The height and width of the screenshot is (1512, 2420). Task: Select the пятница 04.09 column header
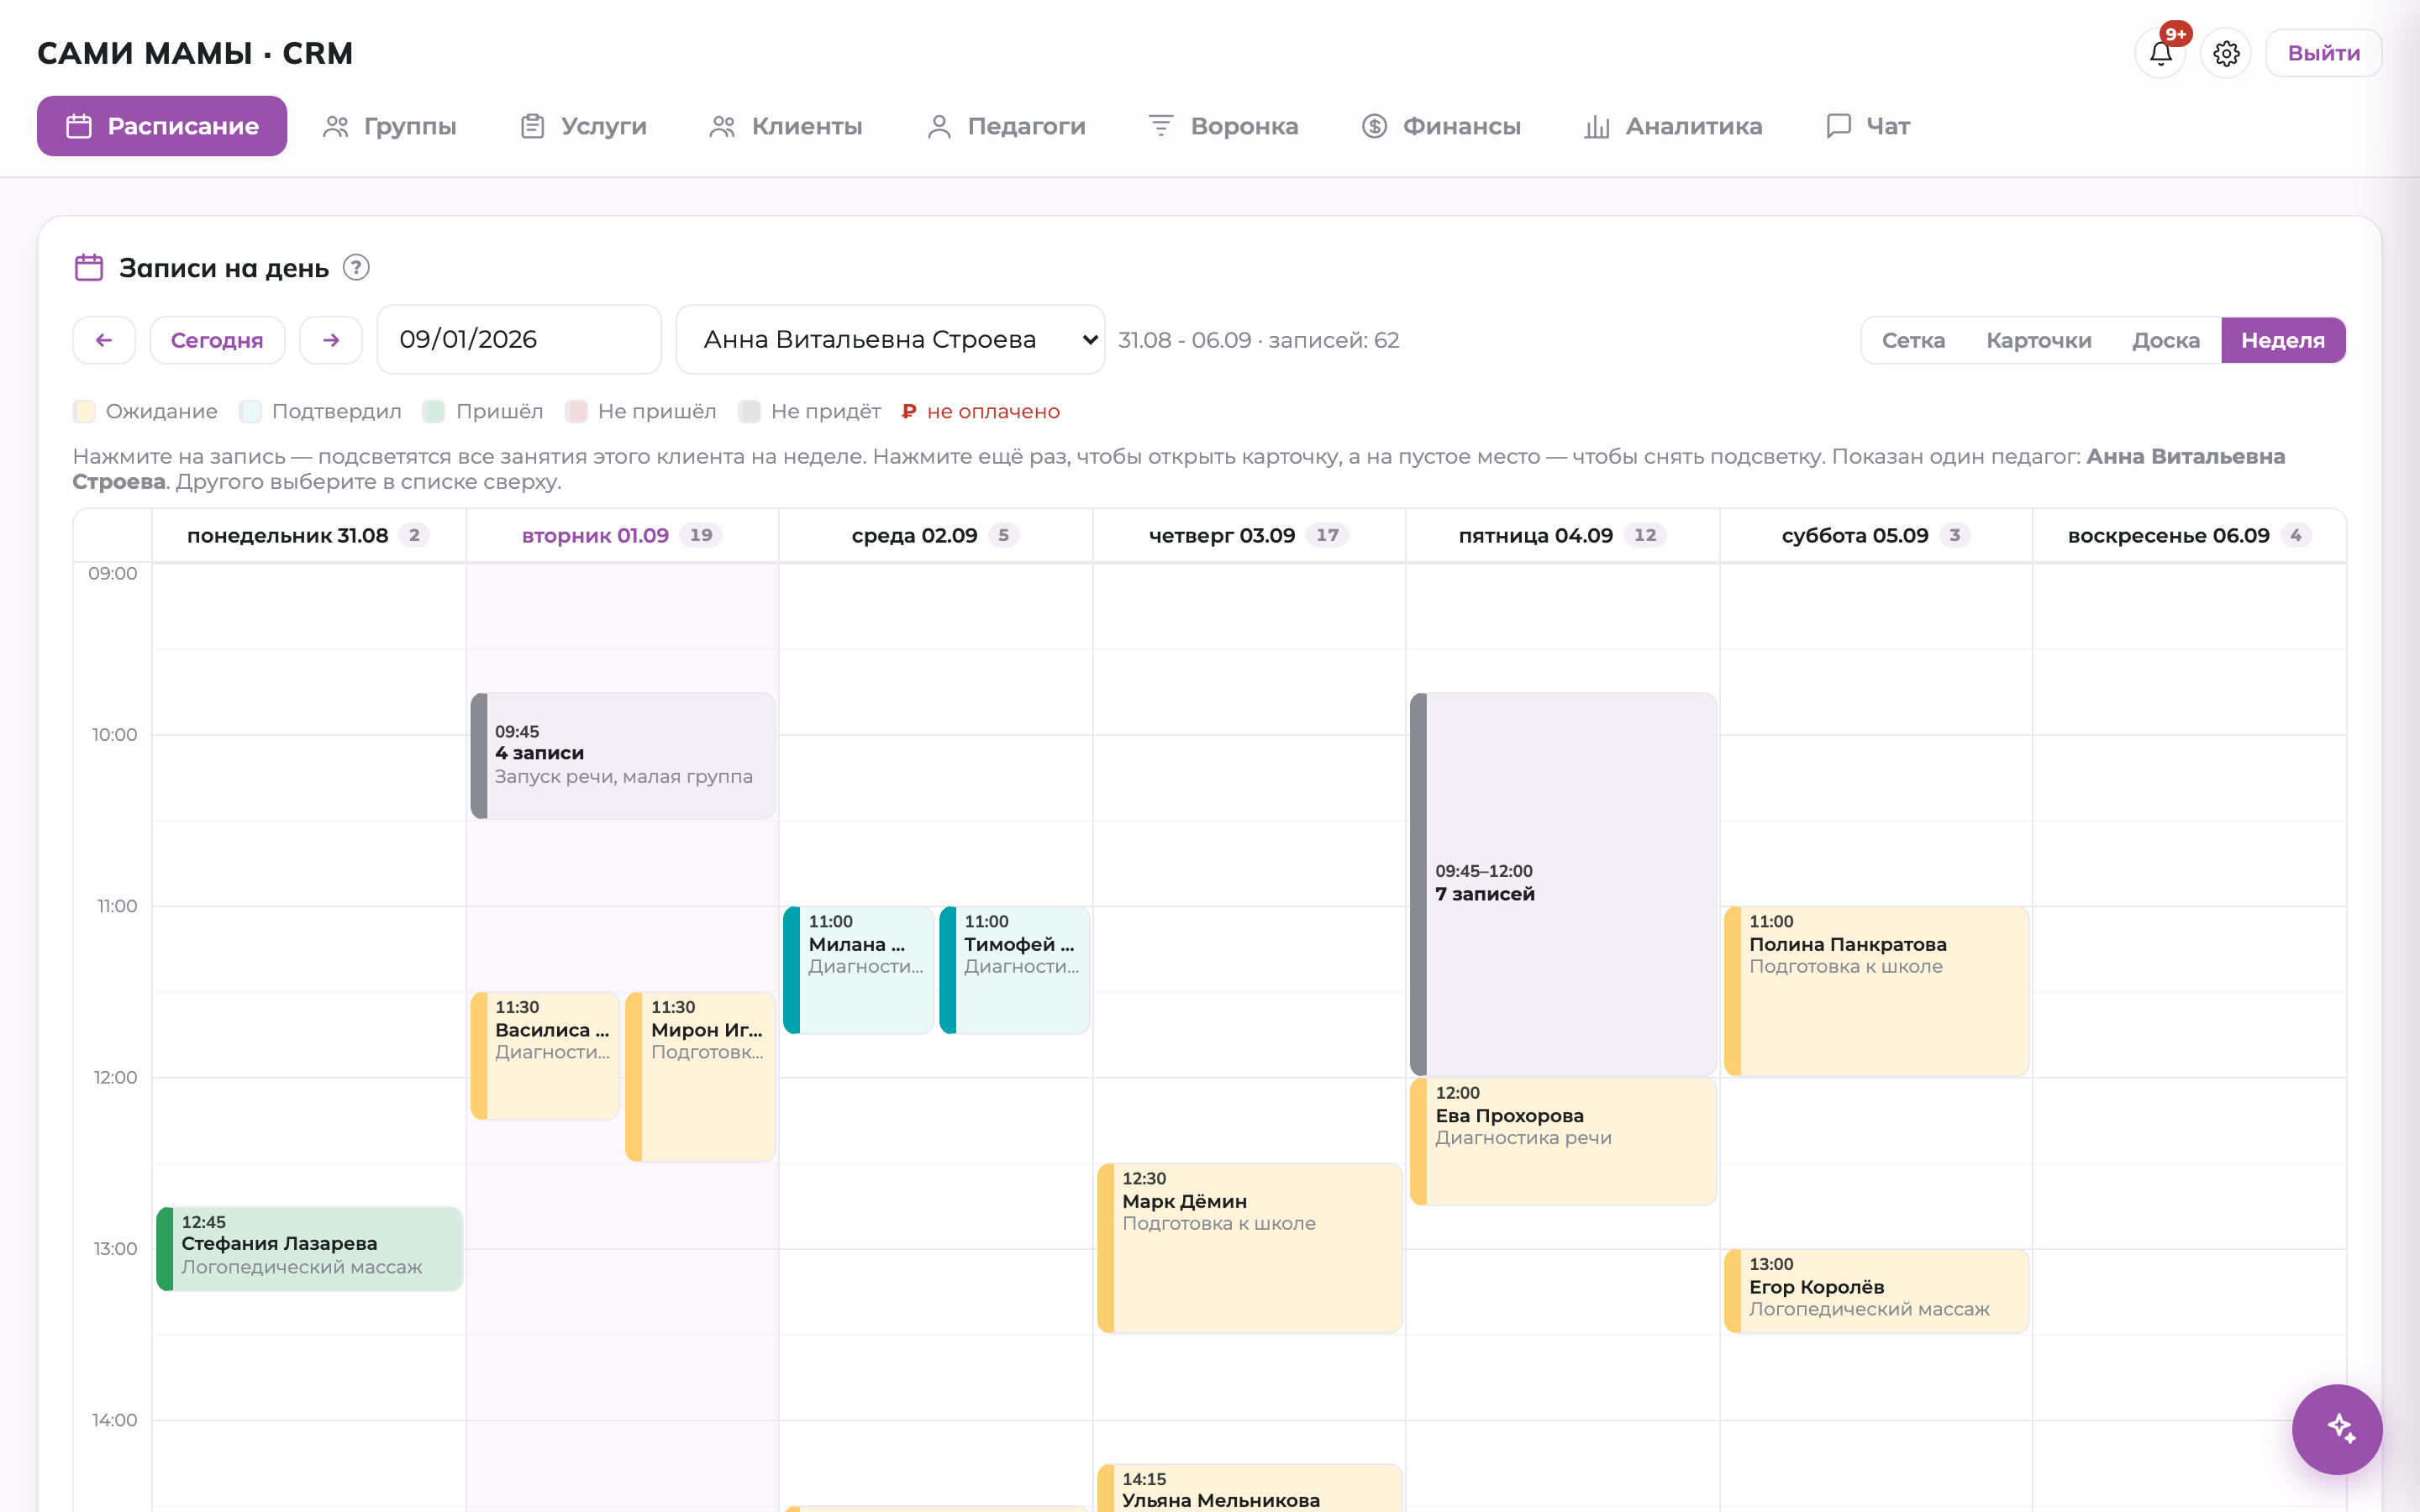pos(1562,535)
